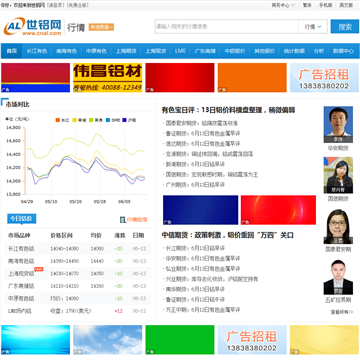
Task: Open the 方正中期 news item
Action: 203,310
